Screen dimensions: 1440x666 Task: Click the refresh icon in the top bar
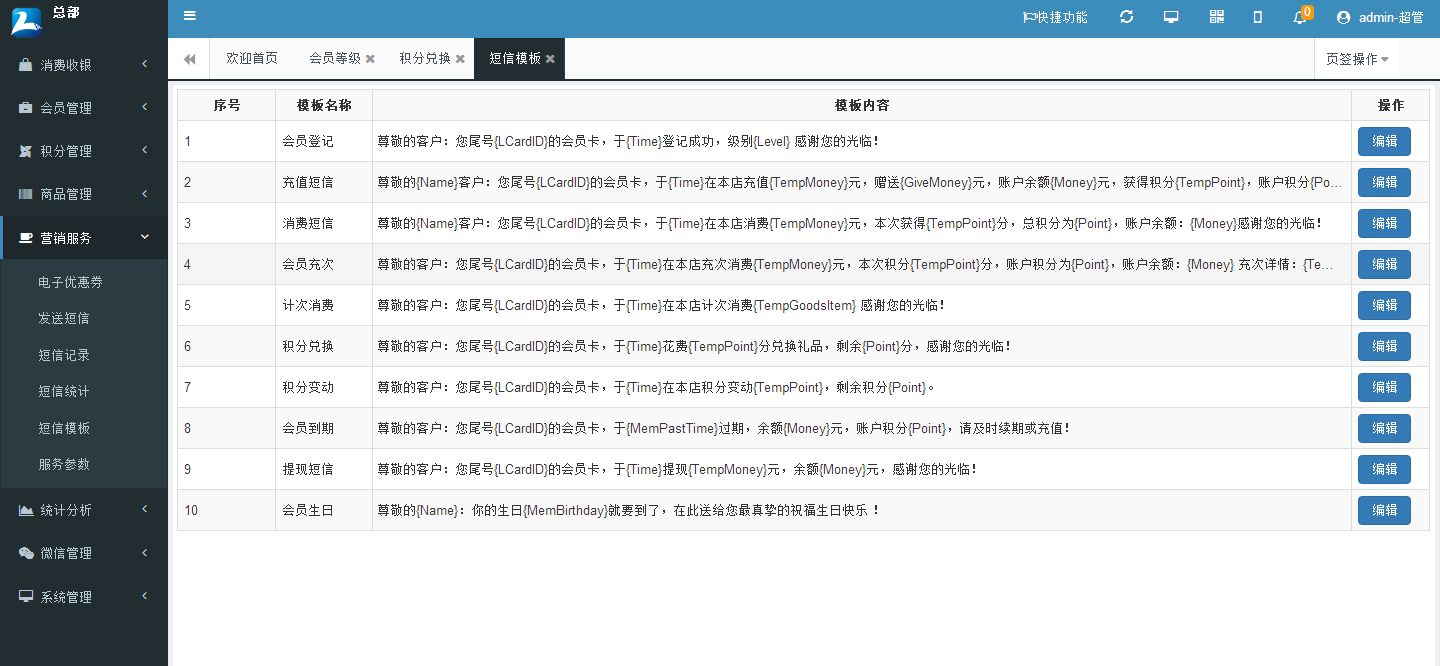1126,16
